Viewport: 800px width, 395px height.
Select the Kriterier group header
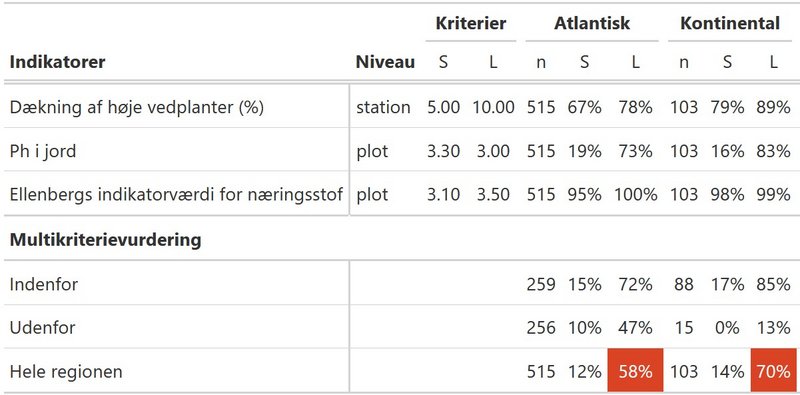(x=471, y=23)
